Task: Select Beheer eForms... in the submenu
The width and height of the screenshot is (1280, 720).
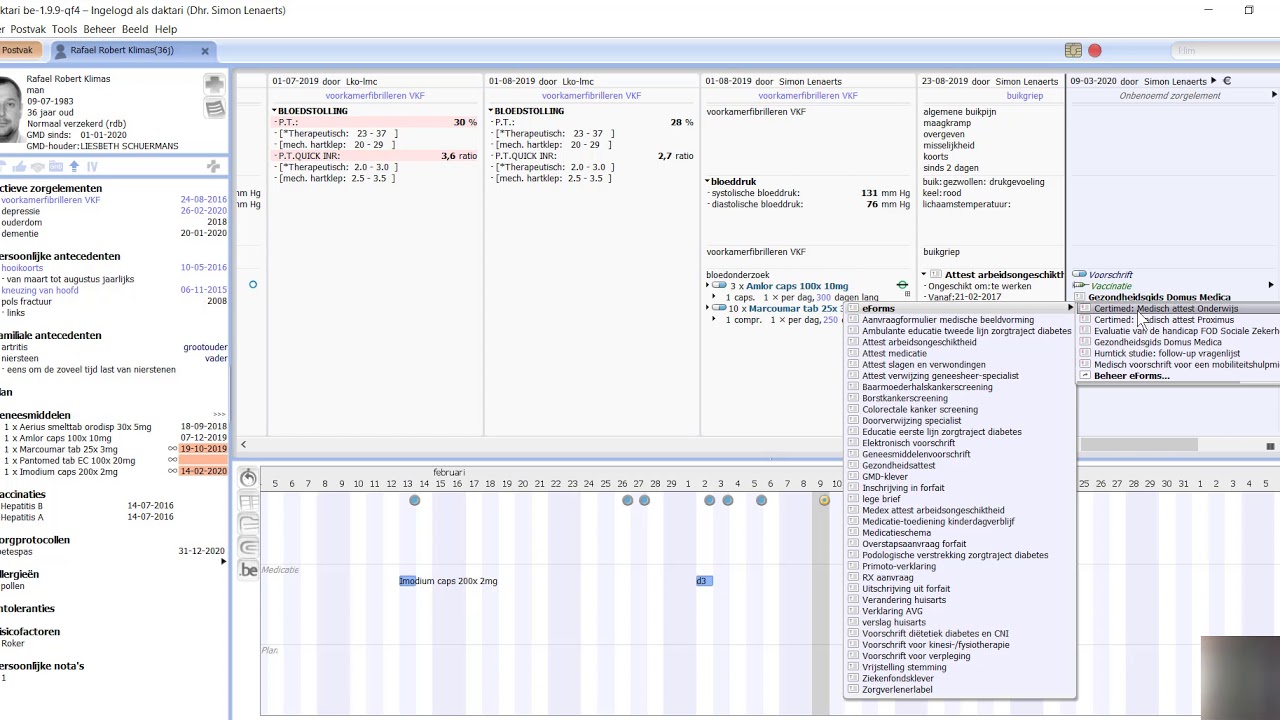Action: [x=1131, y=376]
